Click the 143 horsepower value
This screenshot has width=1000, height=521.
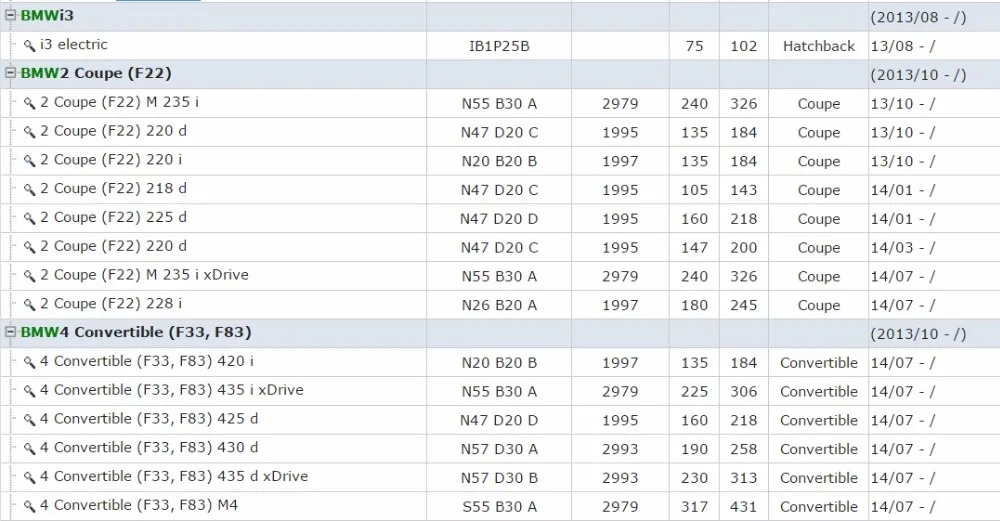pos(744,190)
